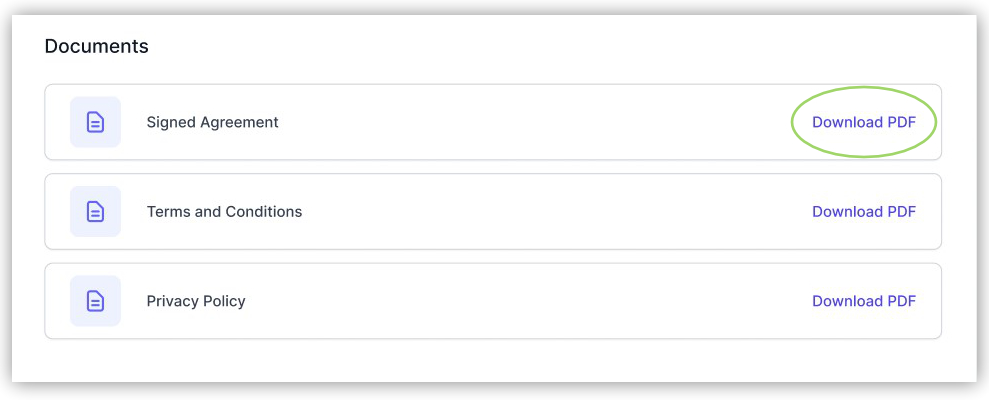The height and width of the screenshot is (400, 989).
Task: Click blank space right of Documents heading
Action: tap(500, 46)
